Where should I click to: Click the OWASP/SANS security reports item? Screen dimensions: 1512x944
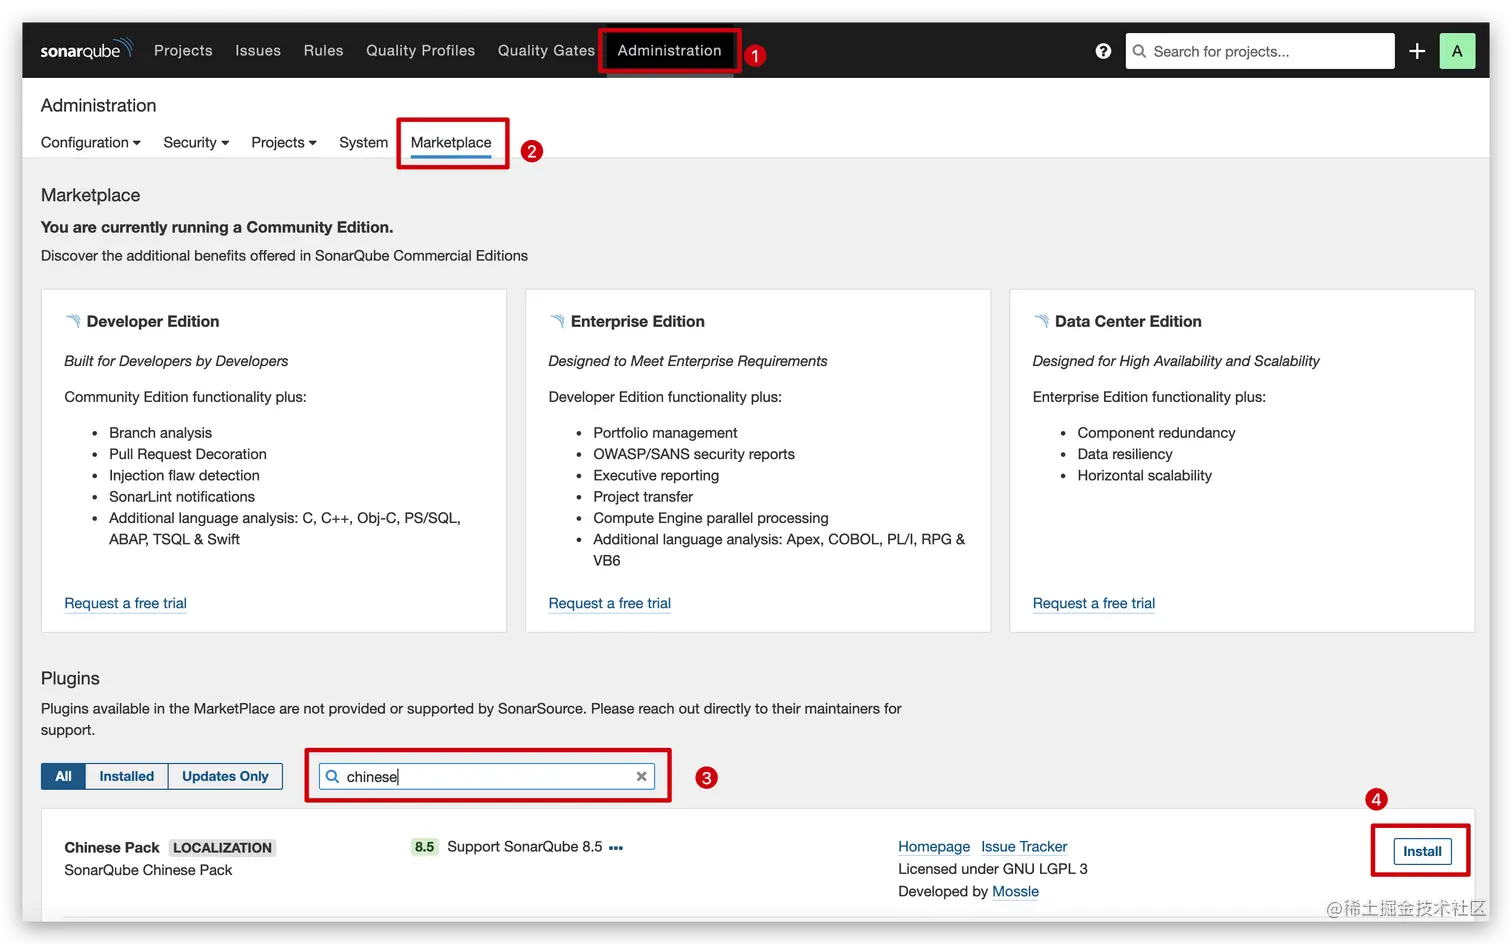pos(694,454)
